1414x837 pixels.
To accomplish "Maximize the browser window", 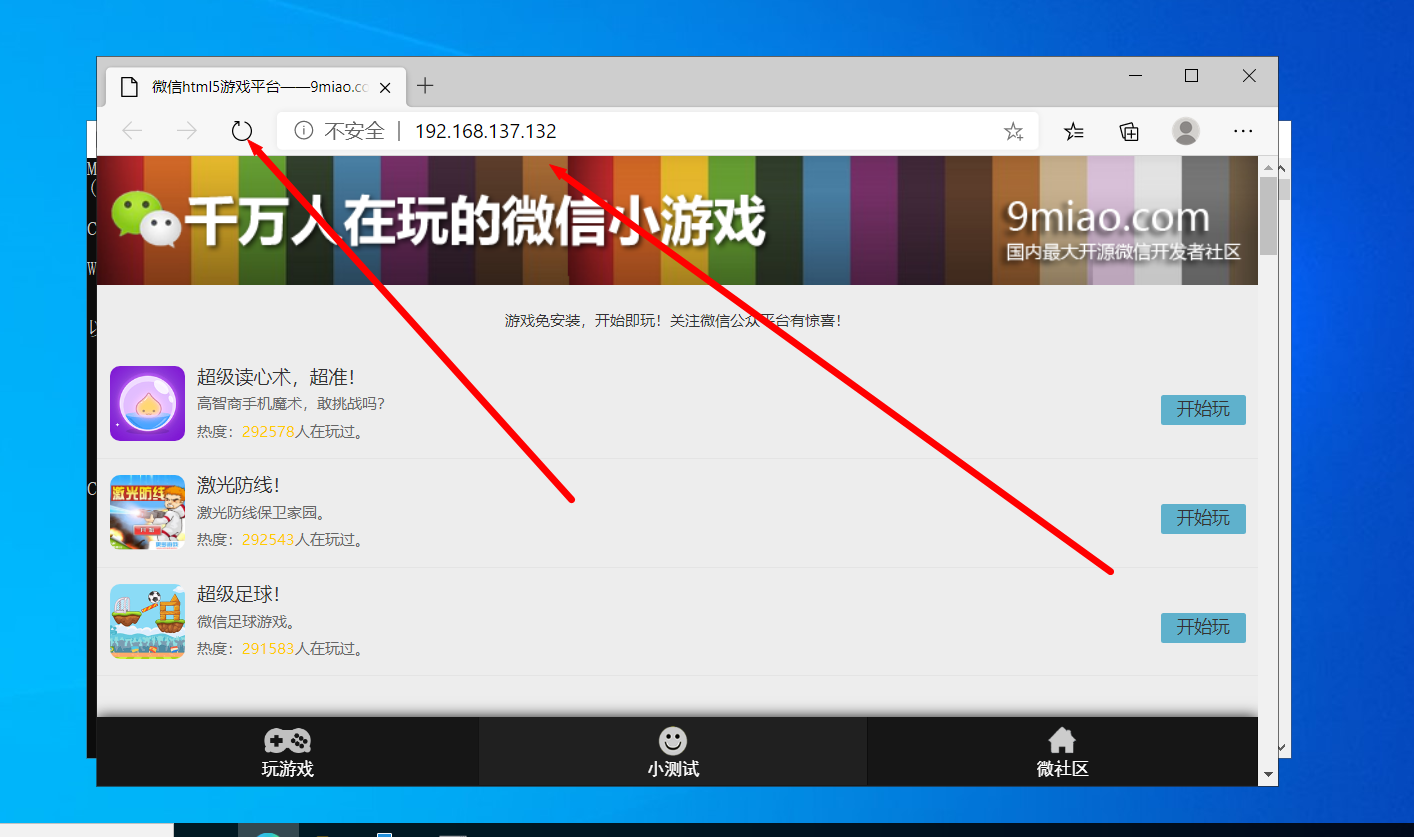I will [1191, 76].
